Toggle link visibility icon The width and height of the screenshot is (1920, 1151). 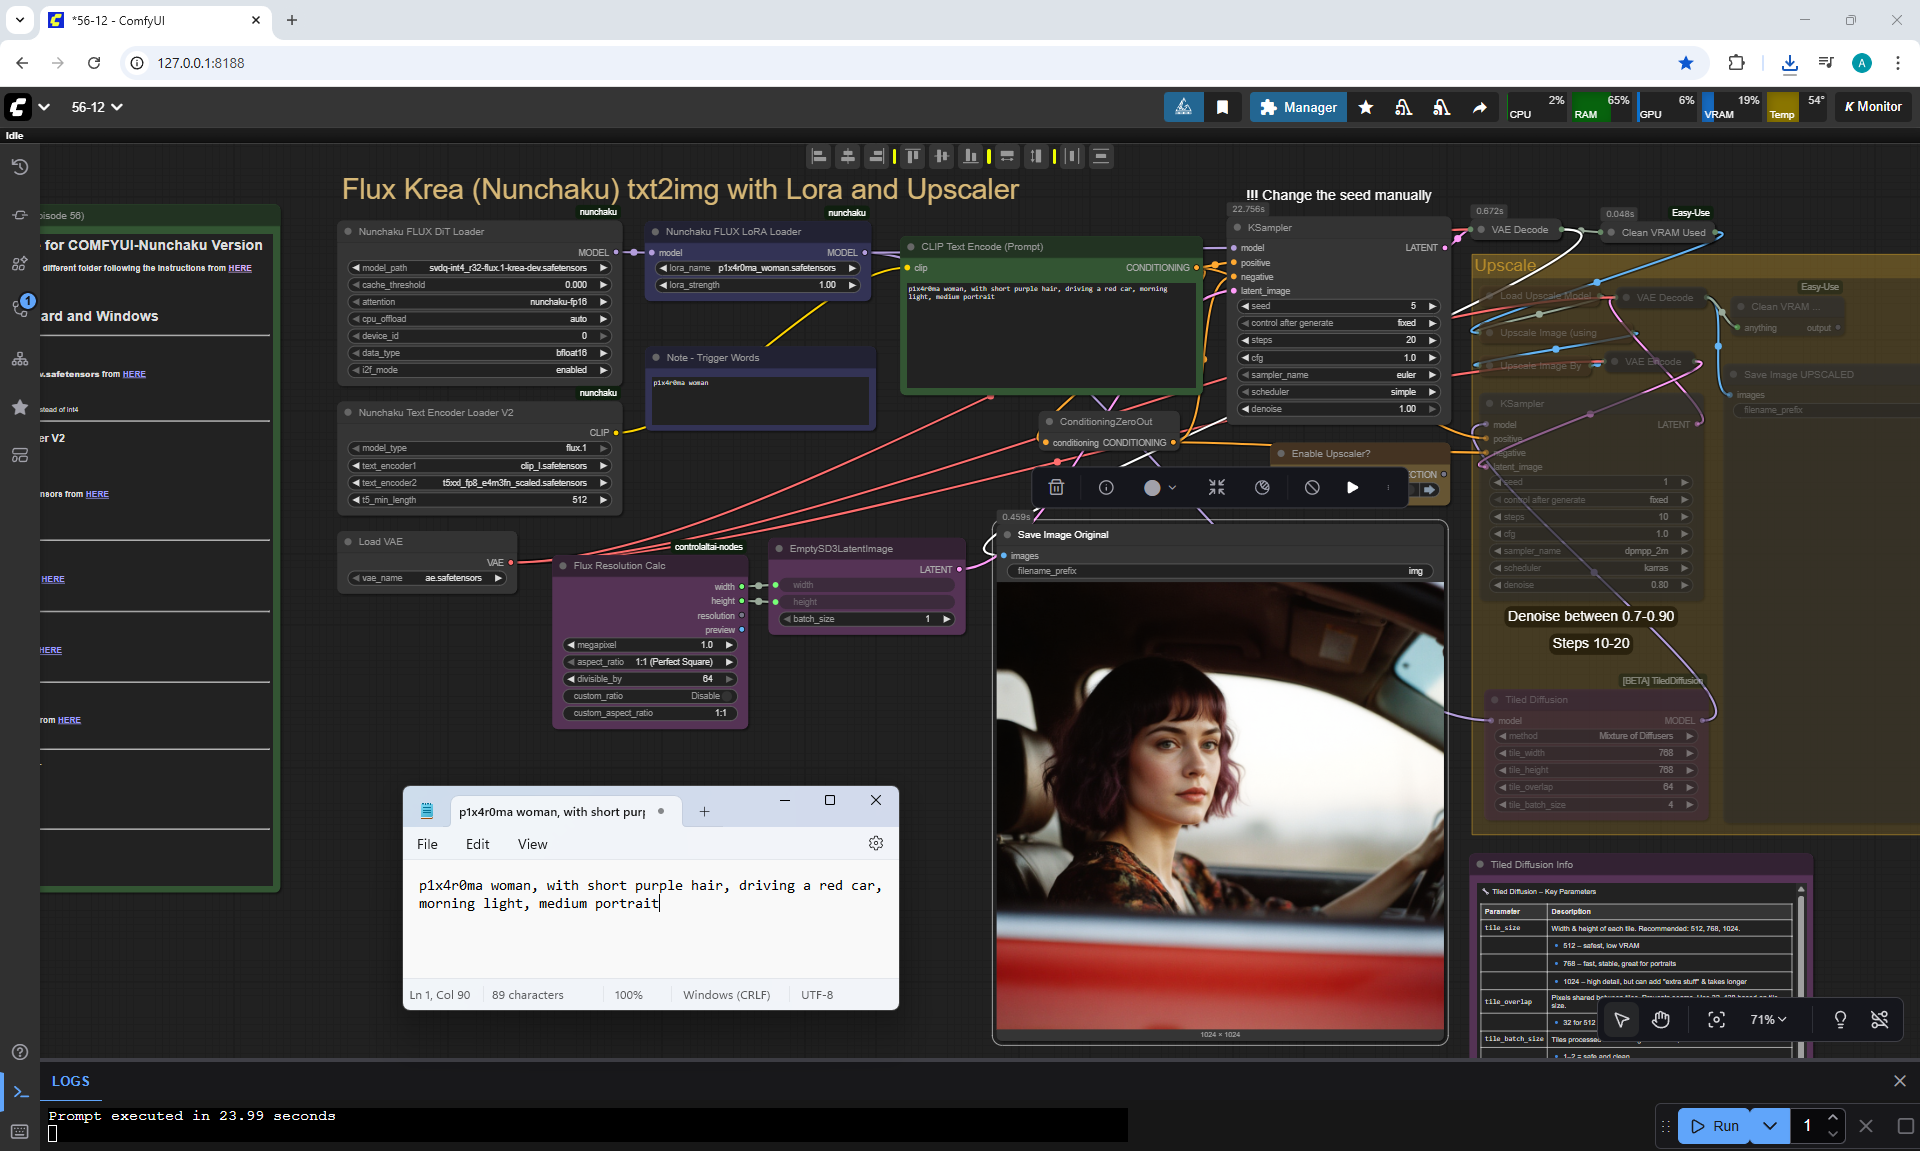click(x=1879, y=1020)
